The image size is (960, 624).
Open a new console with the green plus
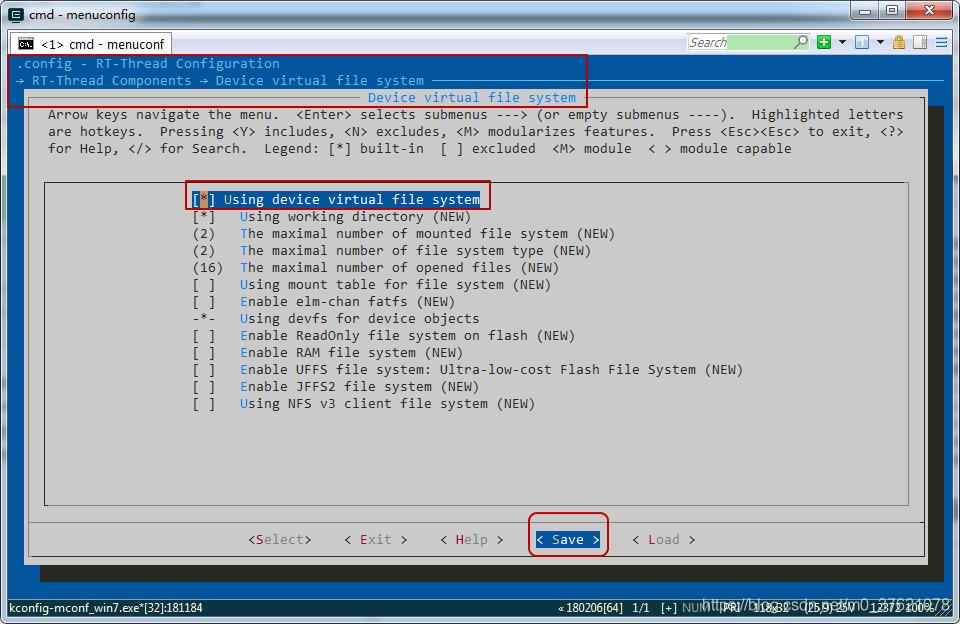[x=824, y=42]
